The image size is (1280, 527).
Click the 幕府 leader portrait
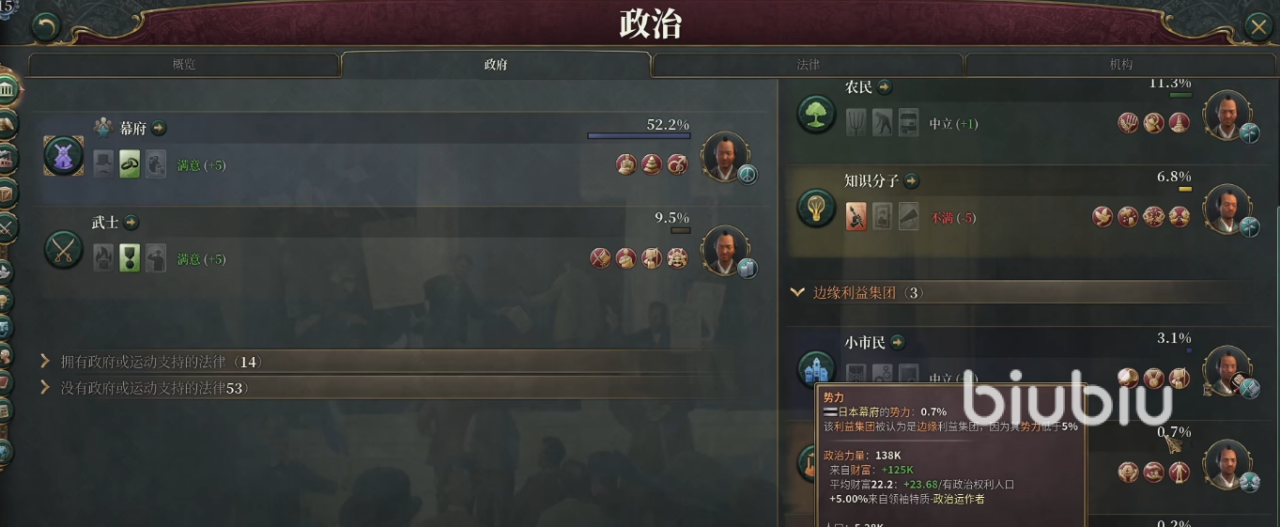pos(726,157)
